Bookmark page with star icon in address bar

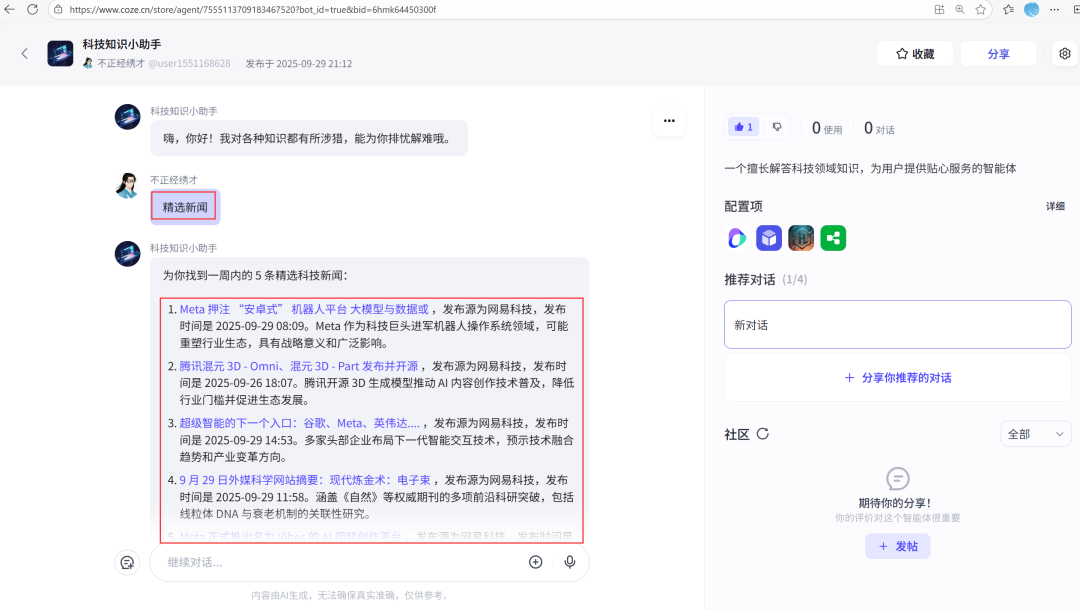pyautogui.click(x=981, y=10)
